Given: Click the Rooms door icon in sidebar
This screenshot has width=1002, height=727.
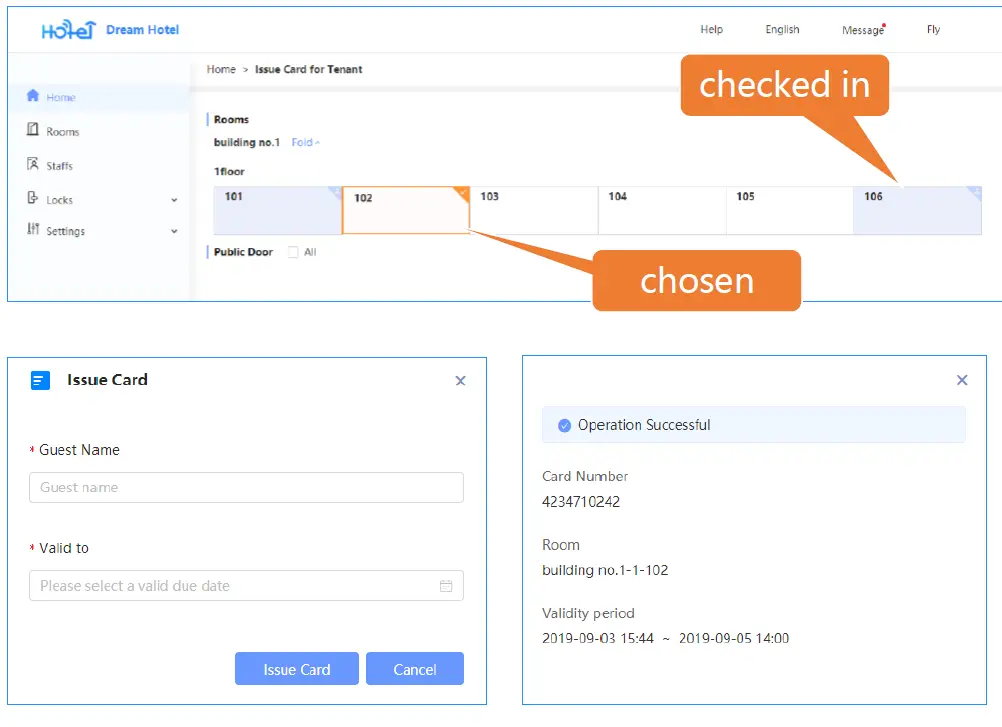Looking at the screenshot, I should (33, 130).
